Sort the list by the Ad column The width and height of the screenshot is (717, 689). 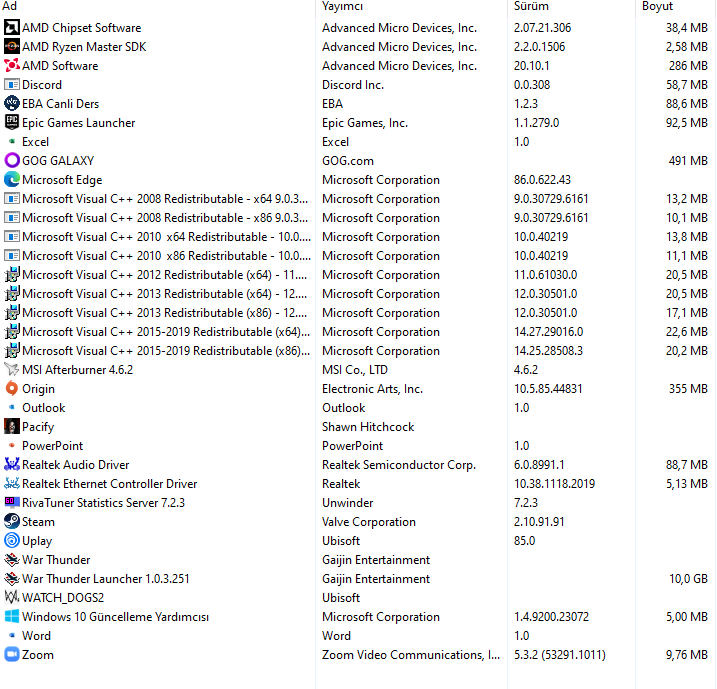tap(10, 6)
